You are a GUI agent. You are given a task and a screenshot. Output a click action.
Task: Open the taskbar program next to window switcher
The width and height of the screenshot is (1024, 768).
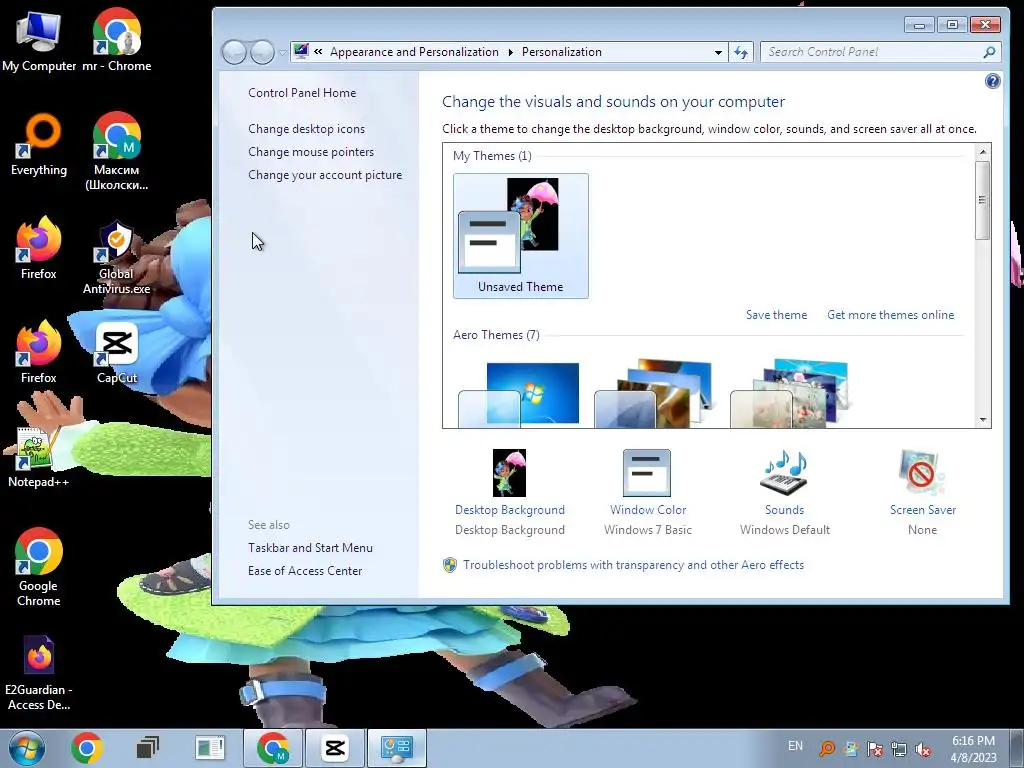point(210,748)
